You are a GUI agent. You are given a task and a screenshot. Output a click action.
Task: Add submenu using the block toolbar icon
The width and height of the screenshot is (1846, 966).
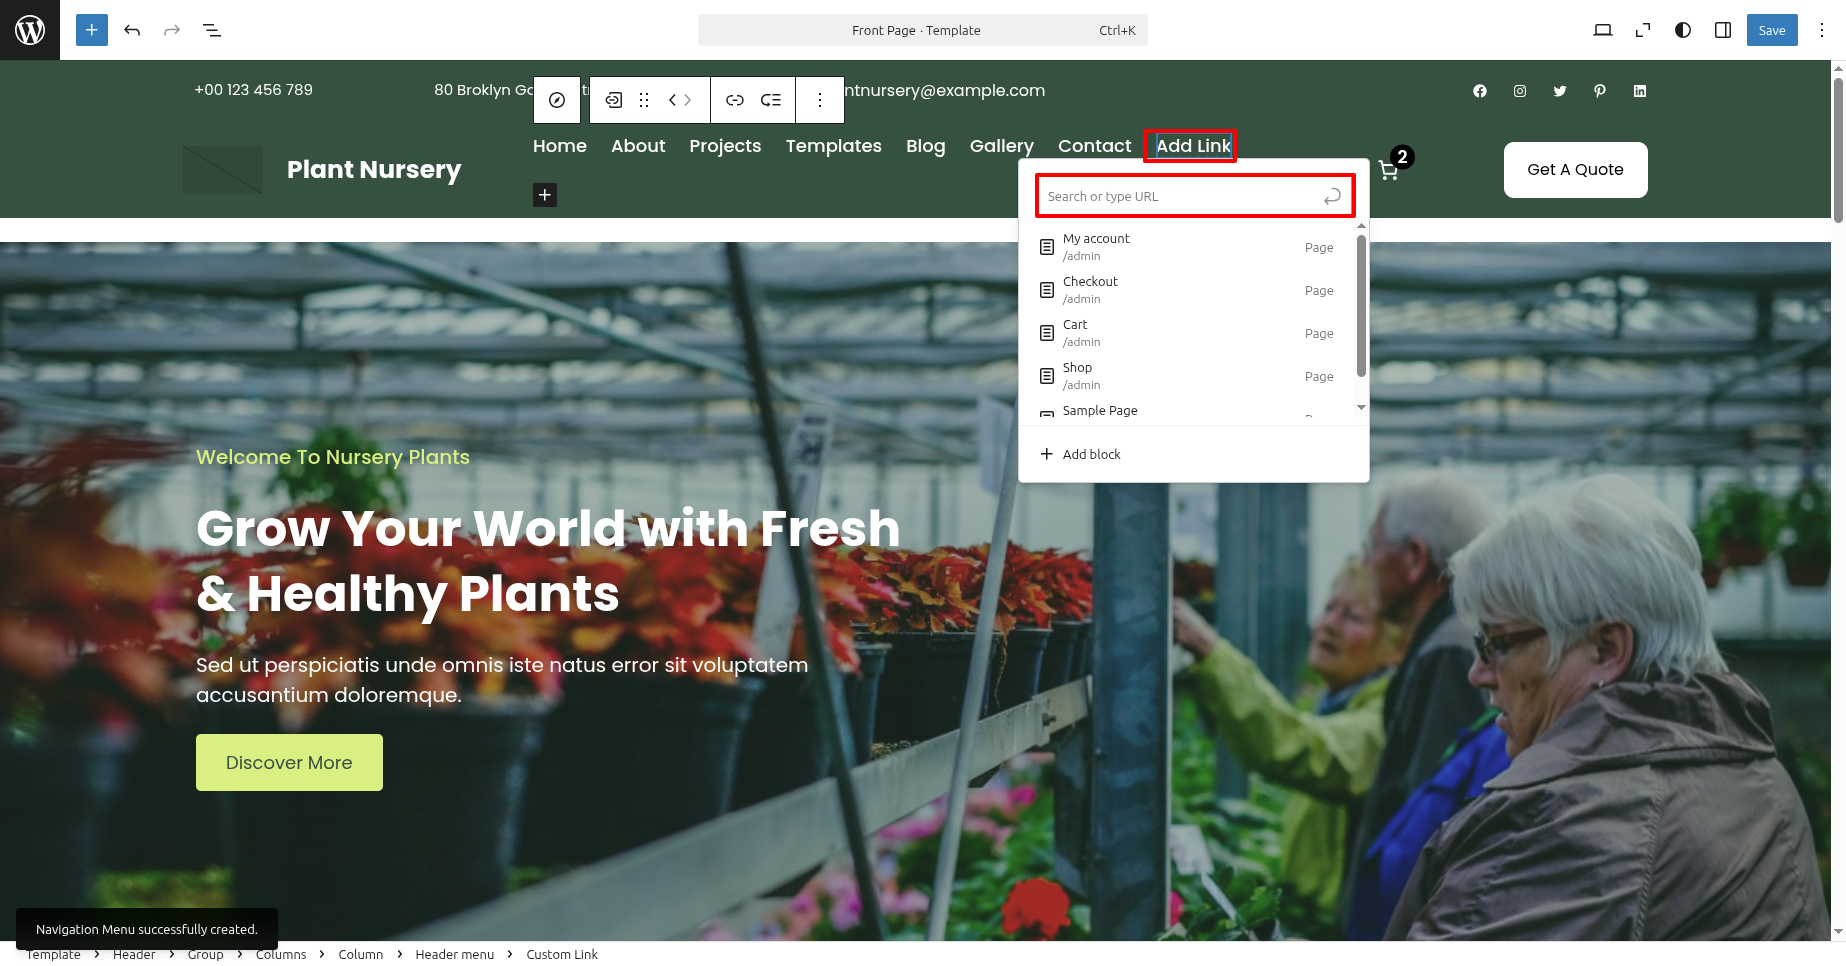[x=771, y=100]
